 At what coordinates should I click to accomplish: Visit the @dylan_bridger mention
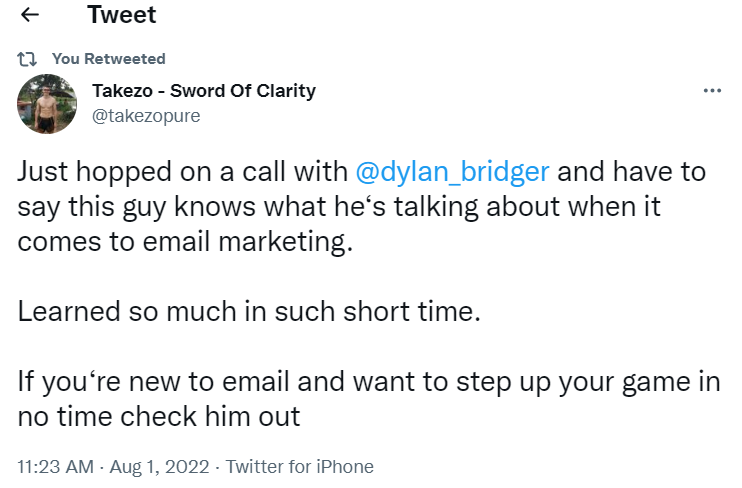(x=452, y=171)
